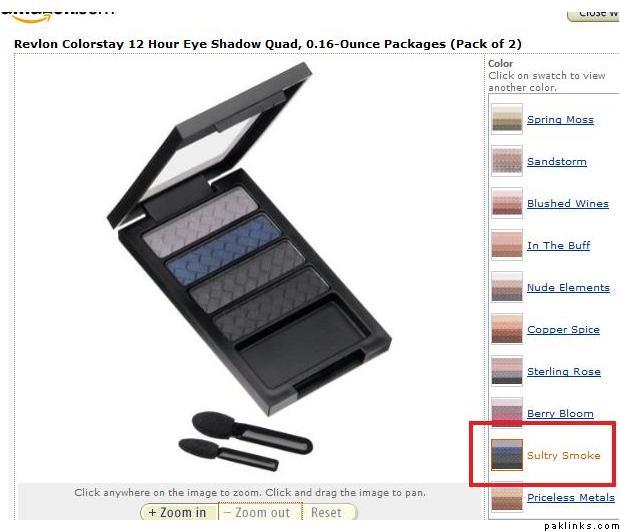Open the Sandstorm color link
This screenshot has width=620, height=532.
[557, 161]
